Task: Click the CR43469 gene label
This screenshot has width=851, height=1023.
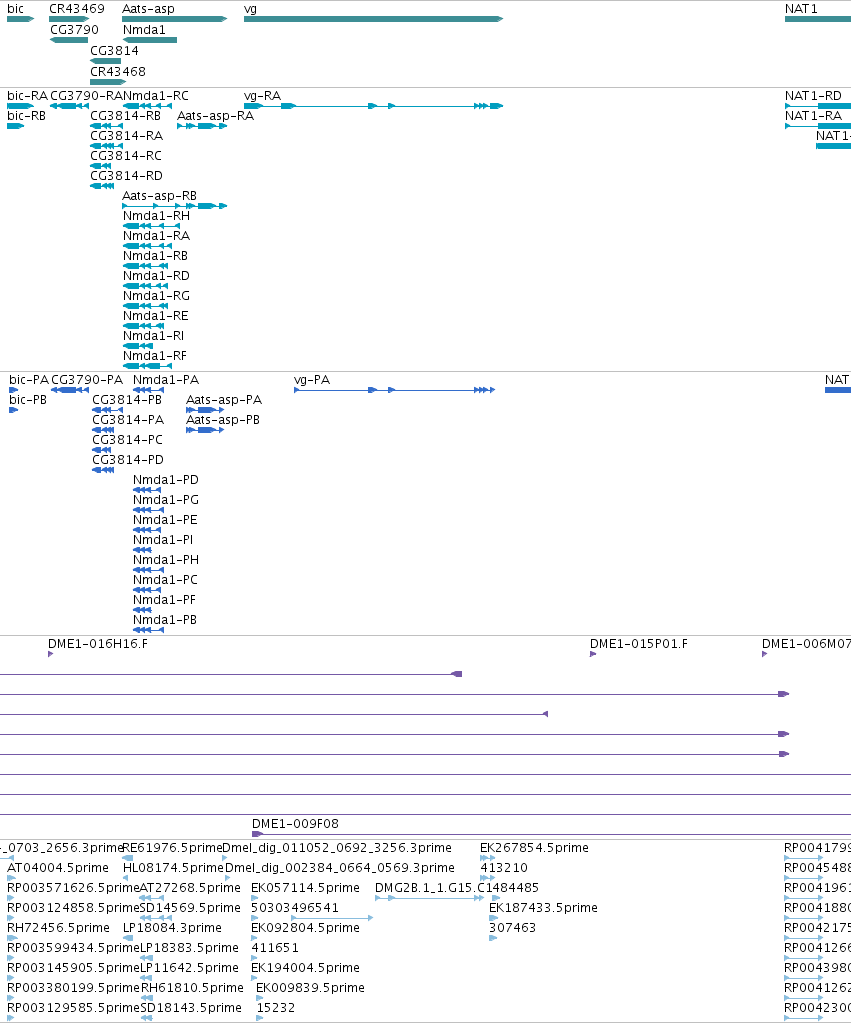Action: click(76, 9)
